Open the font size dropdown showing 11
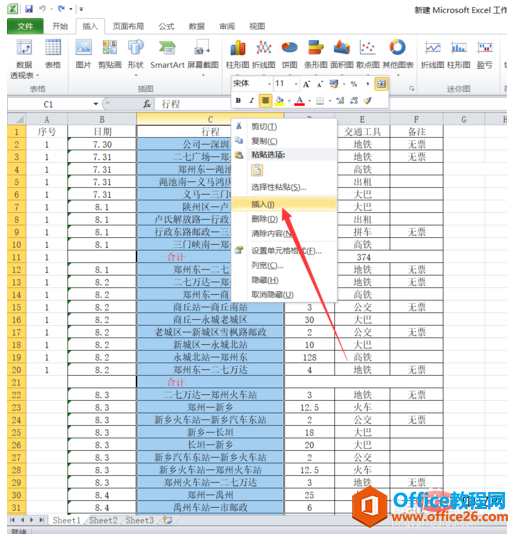The image size is (515, 534). click(x=296, y=84)
